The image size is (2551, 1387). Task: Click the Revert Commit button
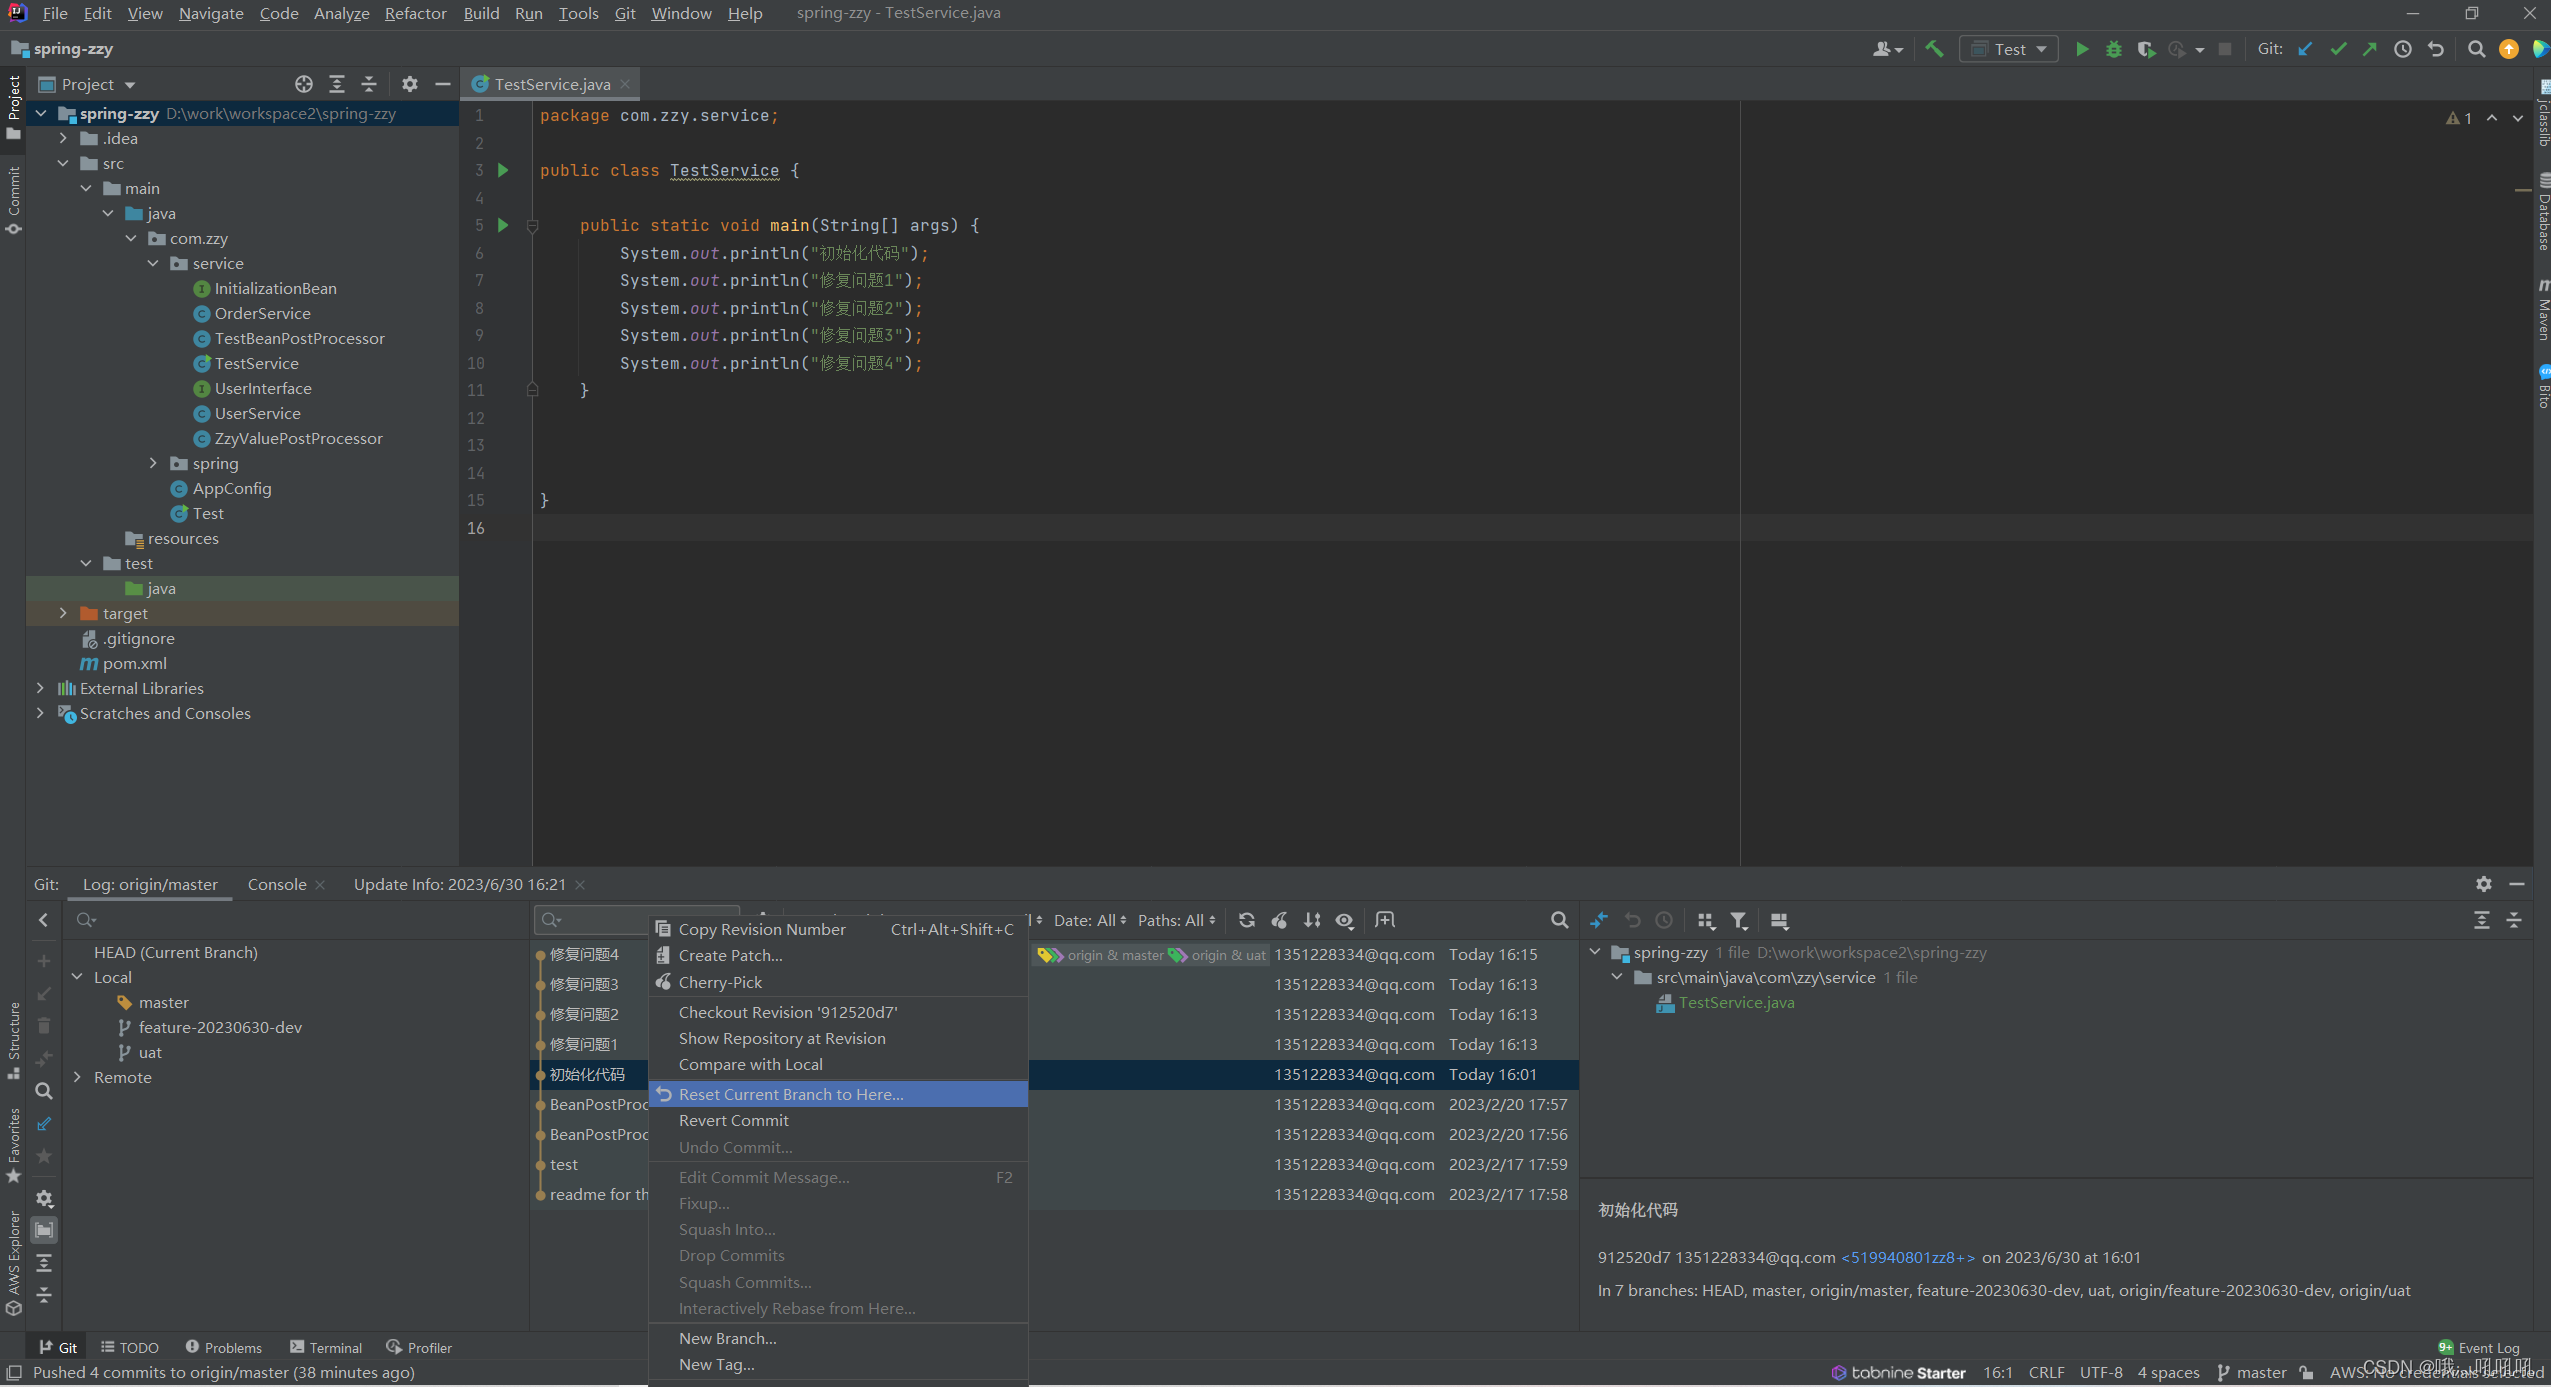coord(733,1121)
